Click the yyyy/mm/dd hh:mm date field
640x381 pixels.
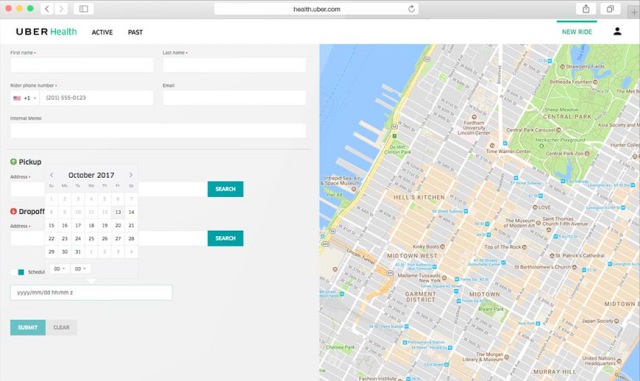91,292
